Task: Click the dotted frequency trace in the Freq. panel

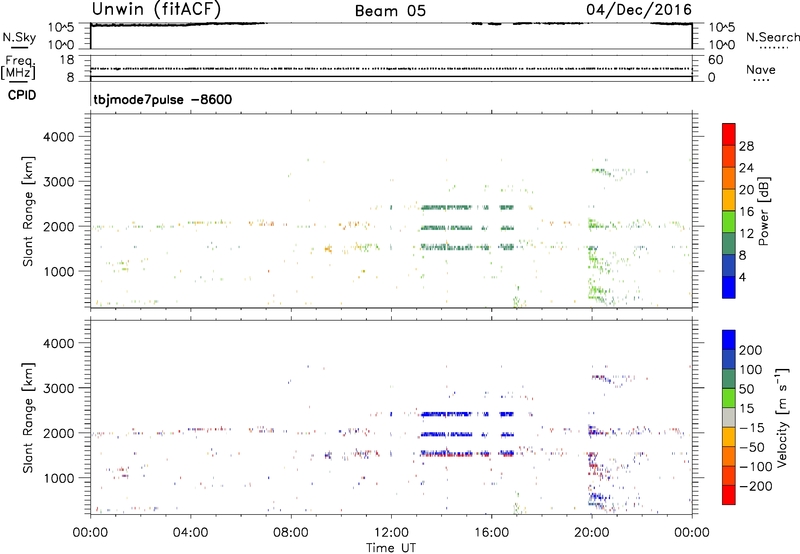Action: [391, 68]
